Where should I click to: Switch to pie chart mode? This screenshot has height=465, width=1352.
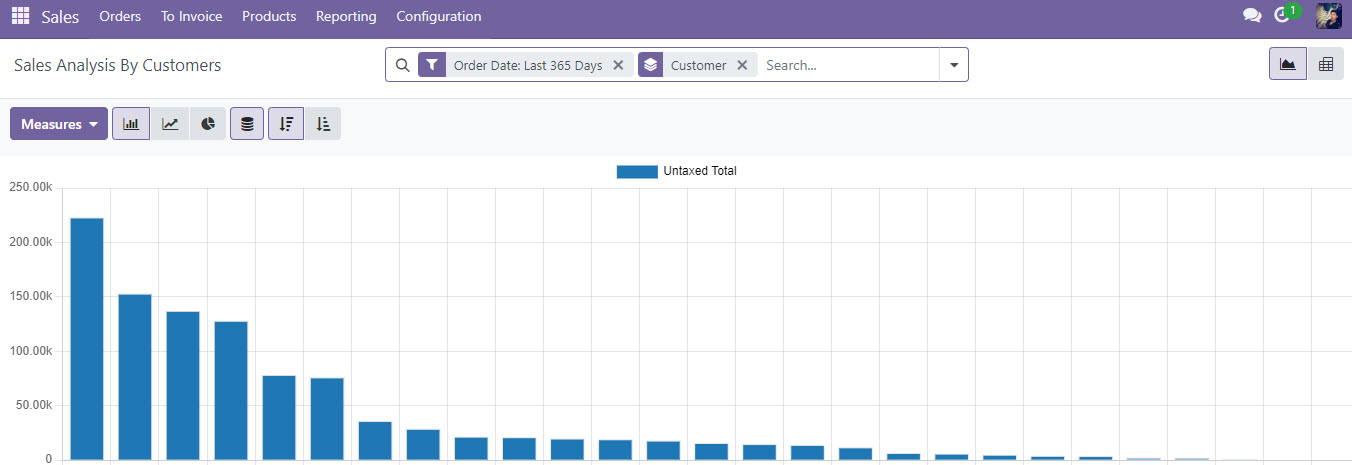[208, 124]
